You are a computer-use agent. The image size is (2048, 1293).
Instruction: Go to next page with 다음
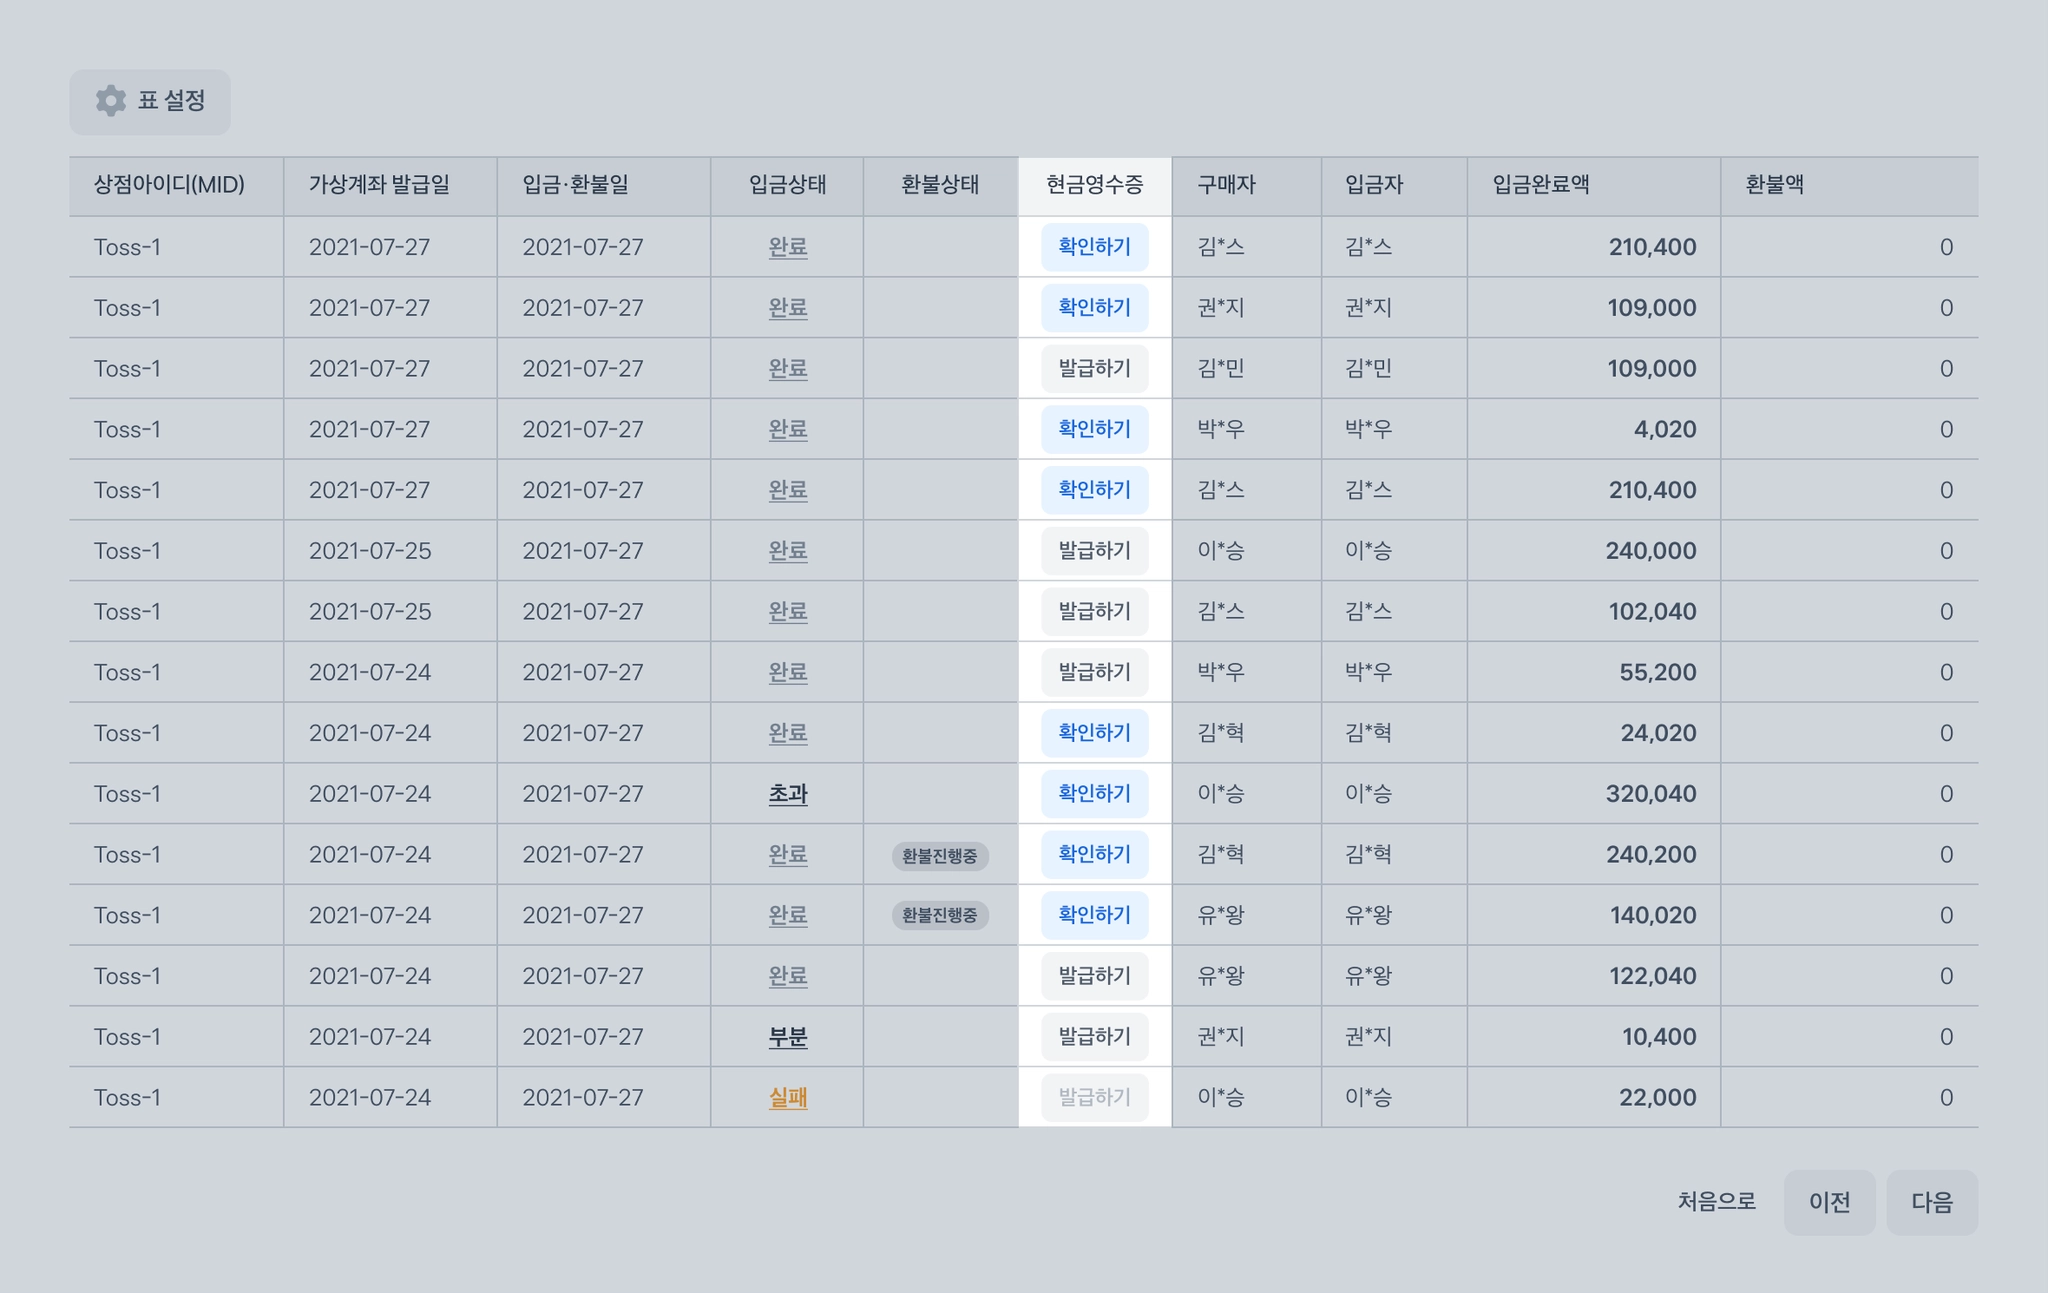(x=1931, y=1202)
